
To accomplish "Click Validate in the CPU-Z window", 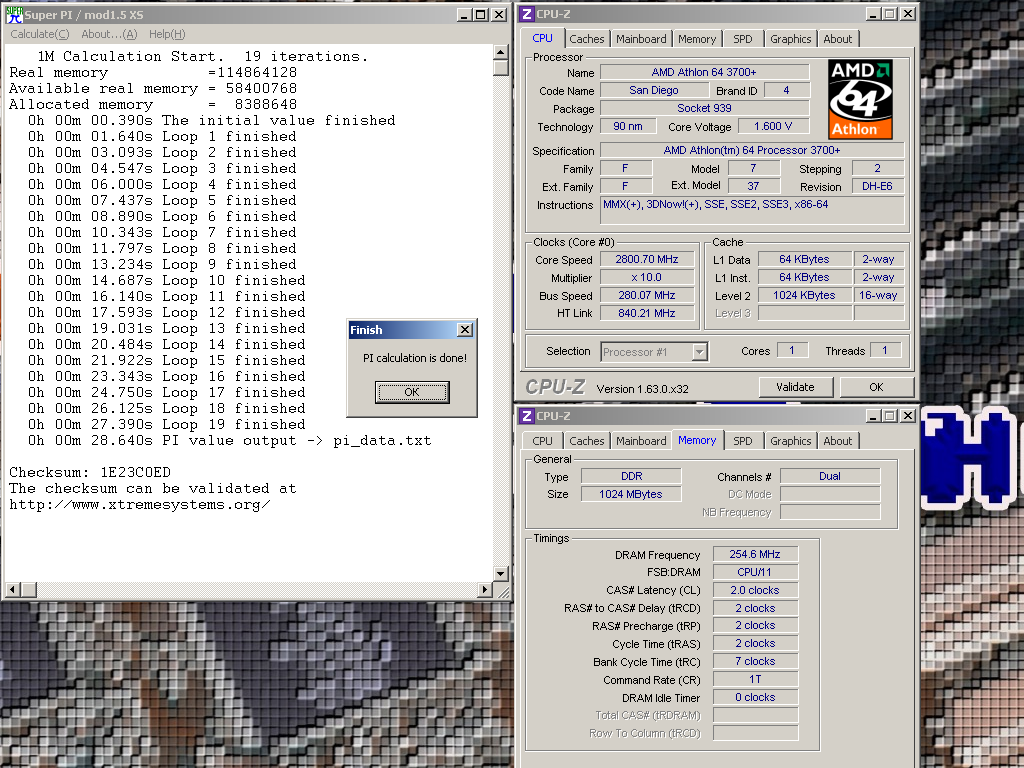I will (795, 387).
